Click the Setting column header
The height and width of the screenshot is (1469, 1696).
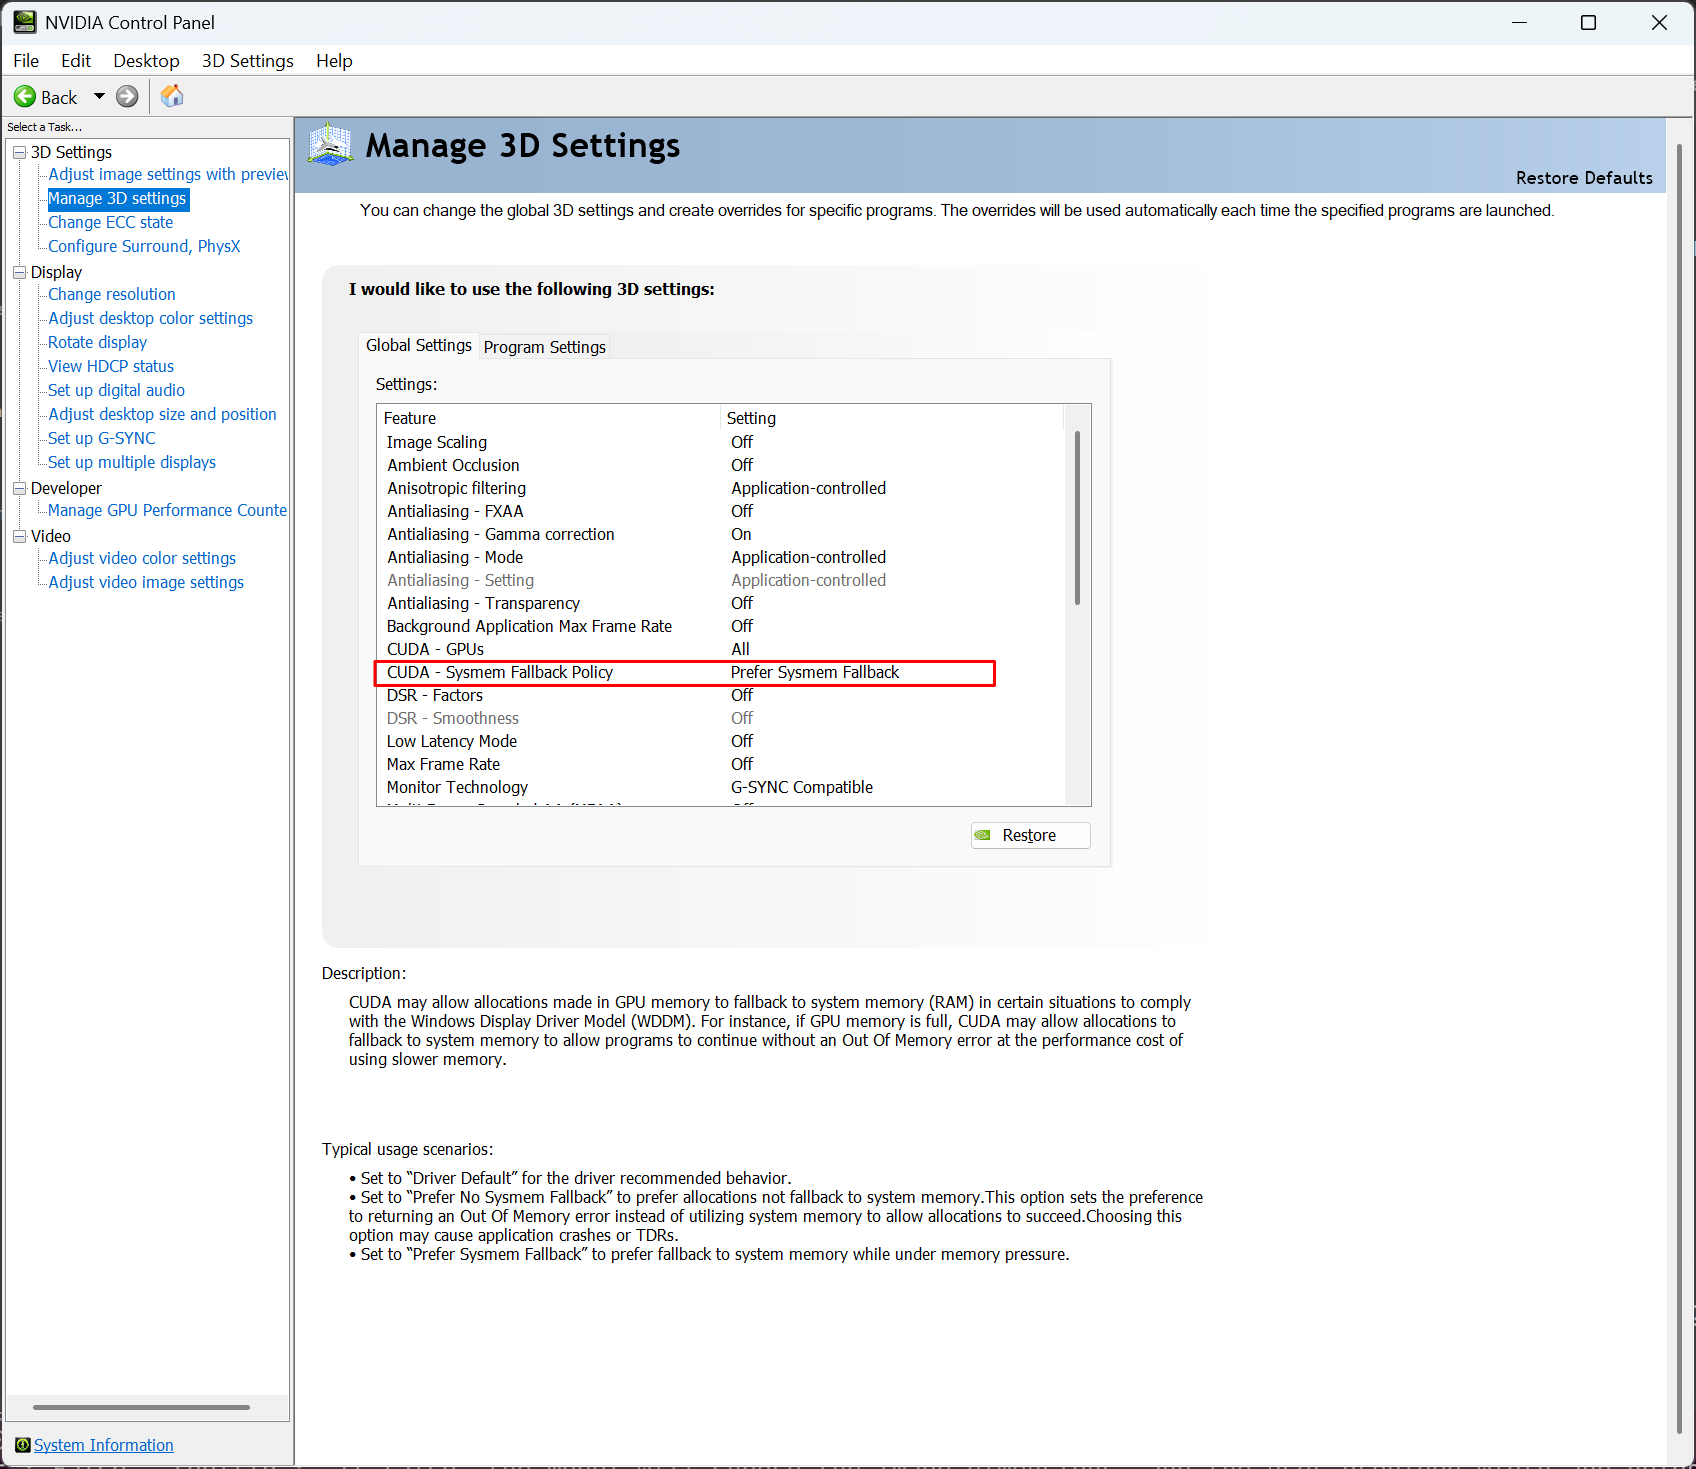click(892, 418)
